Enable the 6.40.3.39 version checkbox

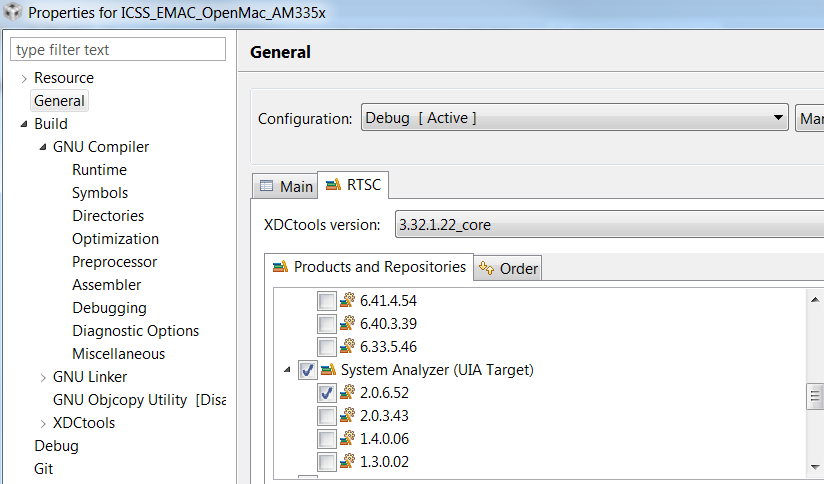pos(327,324)
